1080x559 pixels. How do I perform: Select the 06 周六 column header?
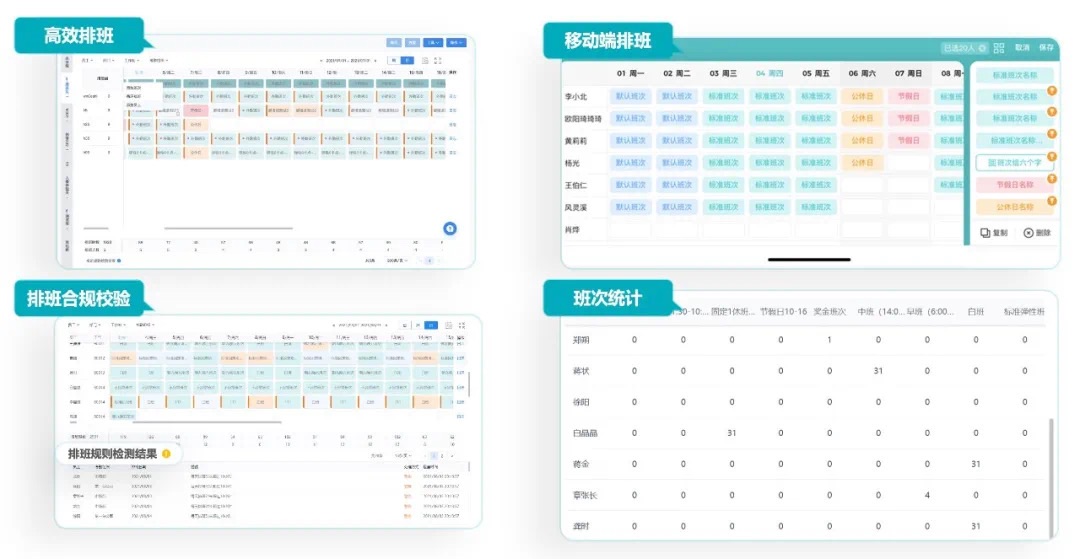pyautogui.click(x=862, y=73)
